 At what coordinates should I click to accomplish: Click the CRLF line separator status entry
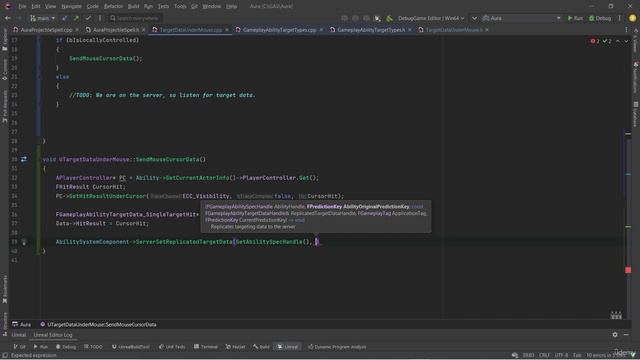[x=544, y=355]
